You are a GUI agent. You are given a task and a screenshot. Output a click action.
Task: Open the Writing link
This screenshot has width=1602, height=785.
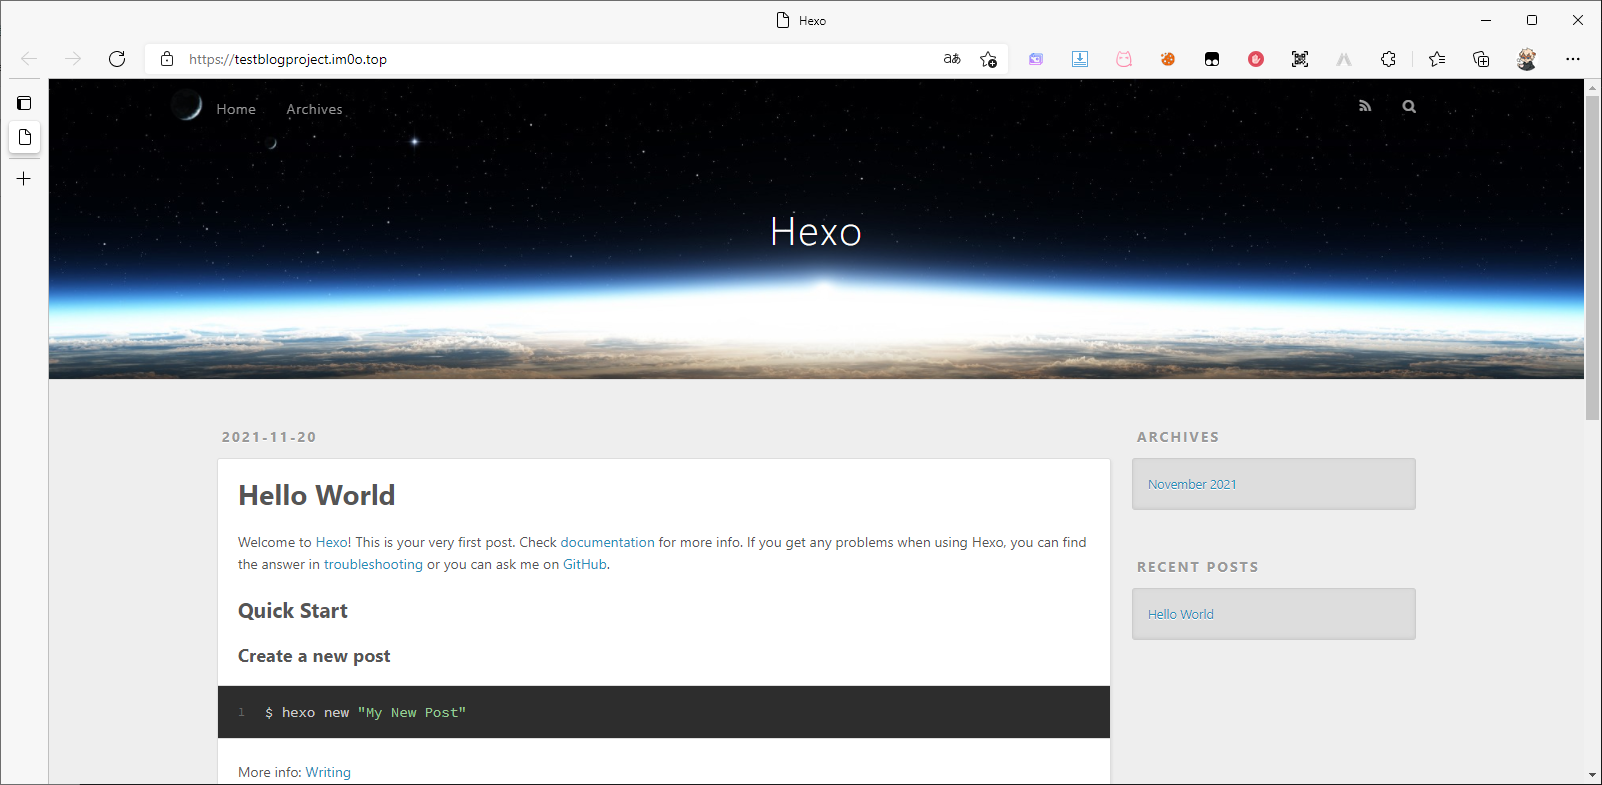point(328,772)
